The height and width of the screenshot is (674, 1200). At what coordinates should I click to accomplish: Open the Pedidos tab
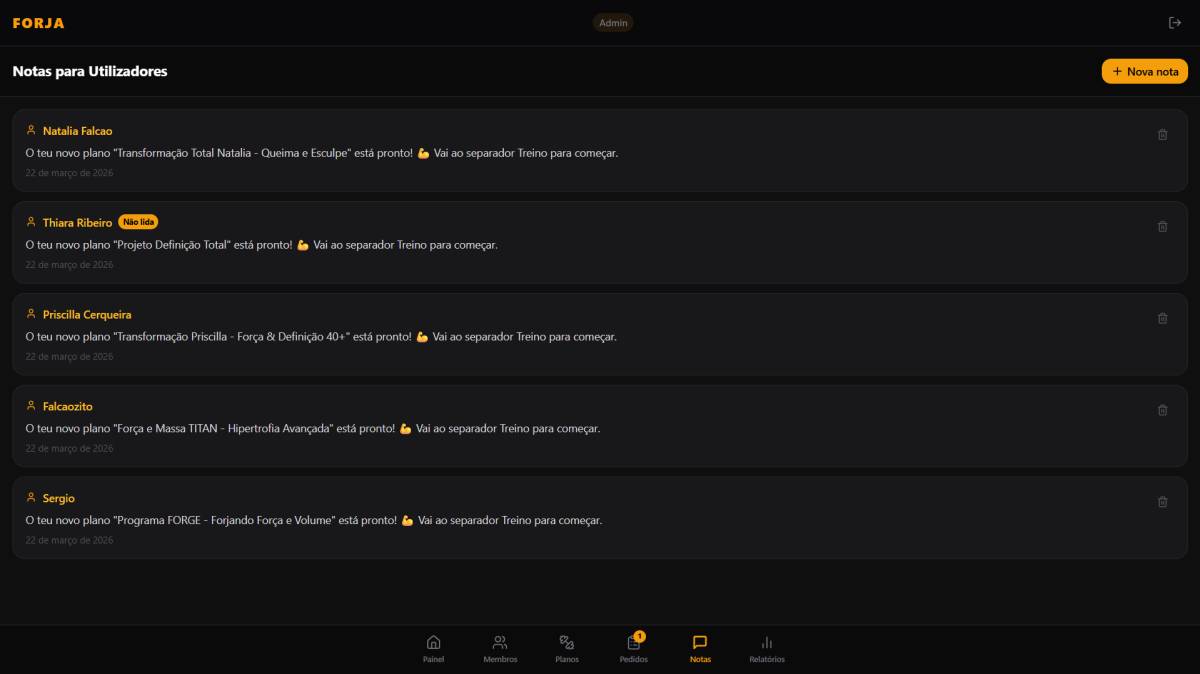(634, 649)
